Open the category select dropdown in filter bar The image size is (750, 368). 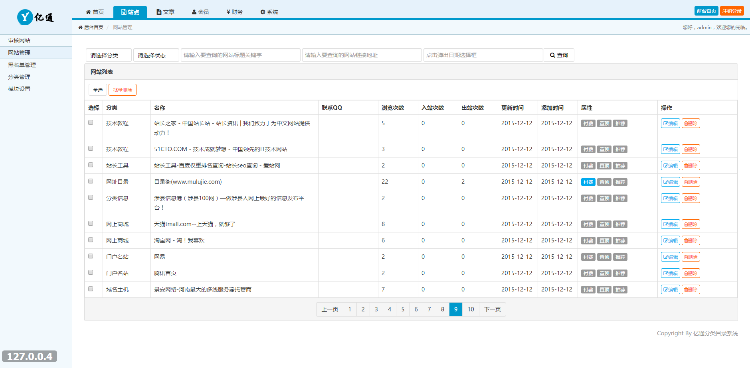(109, 55)
